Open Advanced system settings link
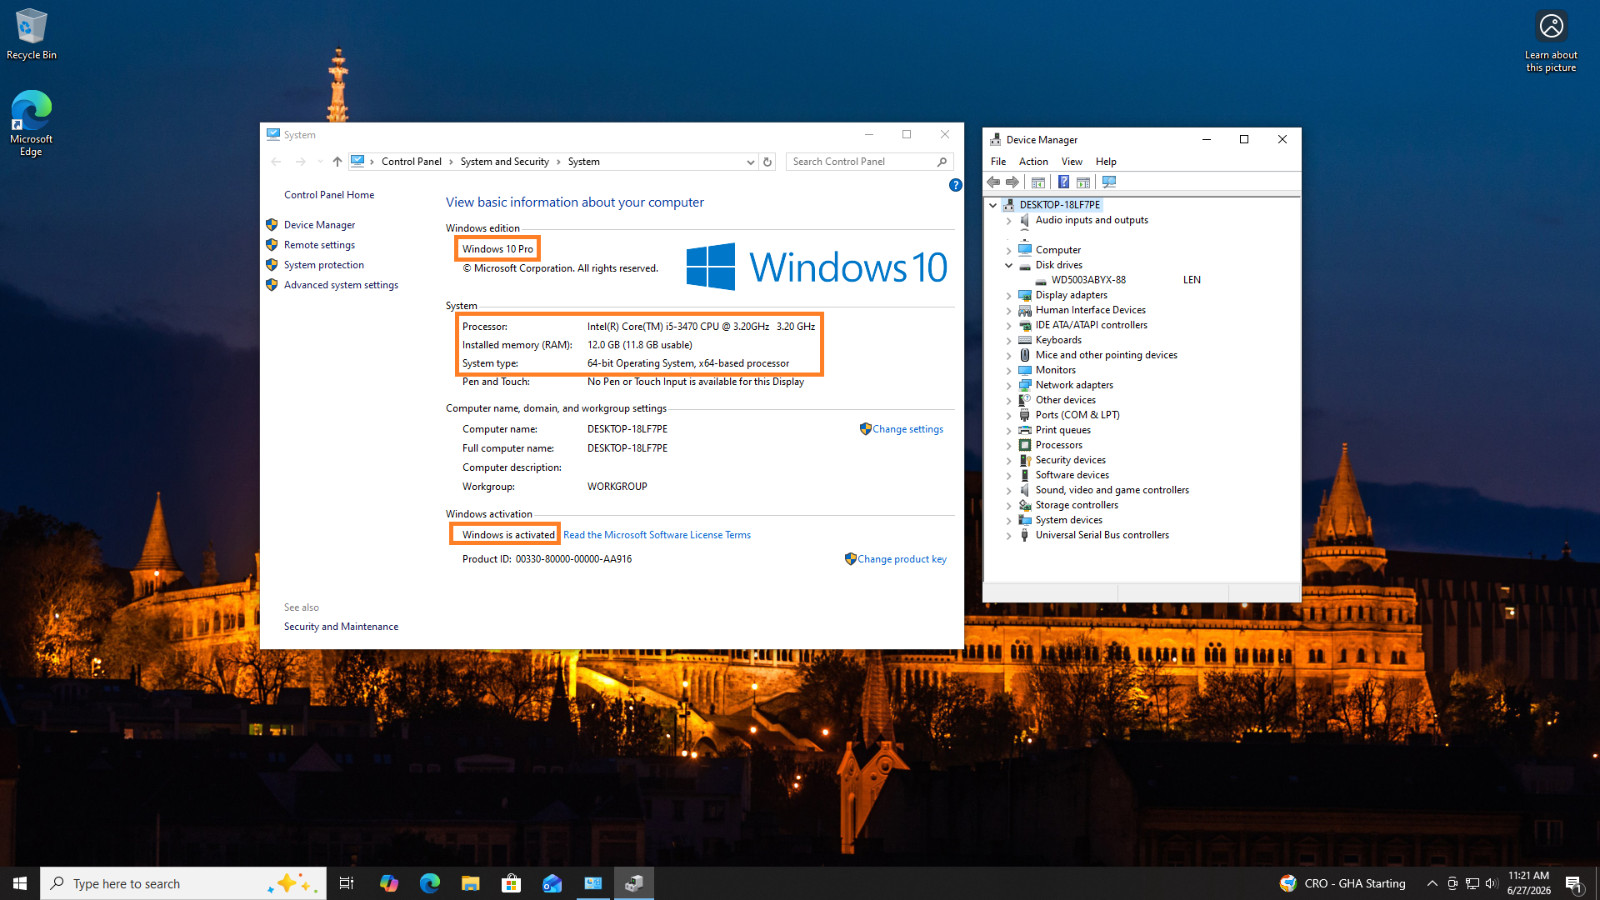1600x900 pixels. tap(341, 285)
